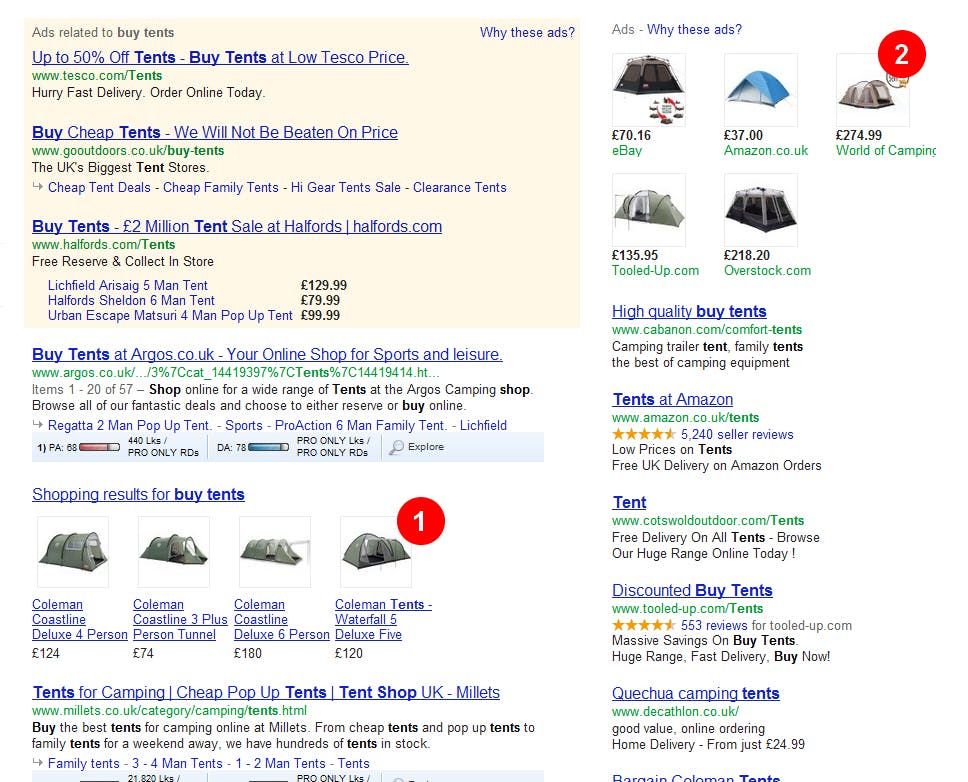This screenshot has width=968, height=782.
Task: Click the 5,240 seller reviews link
Action: 737,435
